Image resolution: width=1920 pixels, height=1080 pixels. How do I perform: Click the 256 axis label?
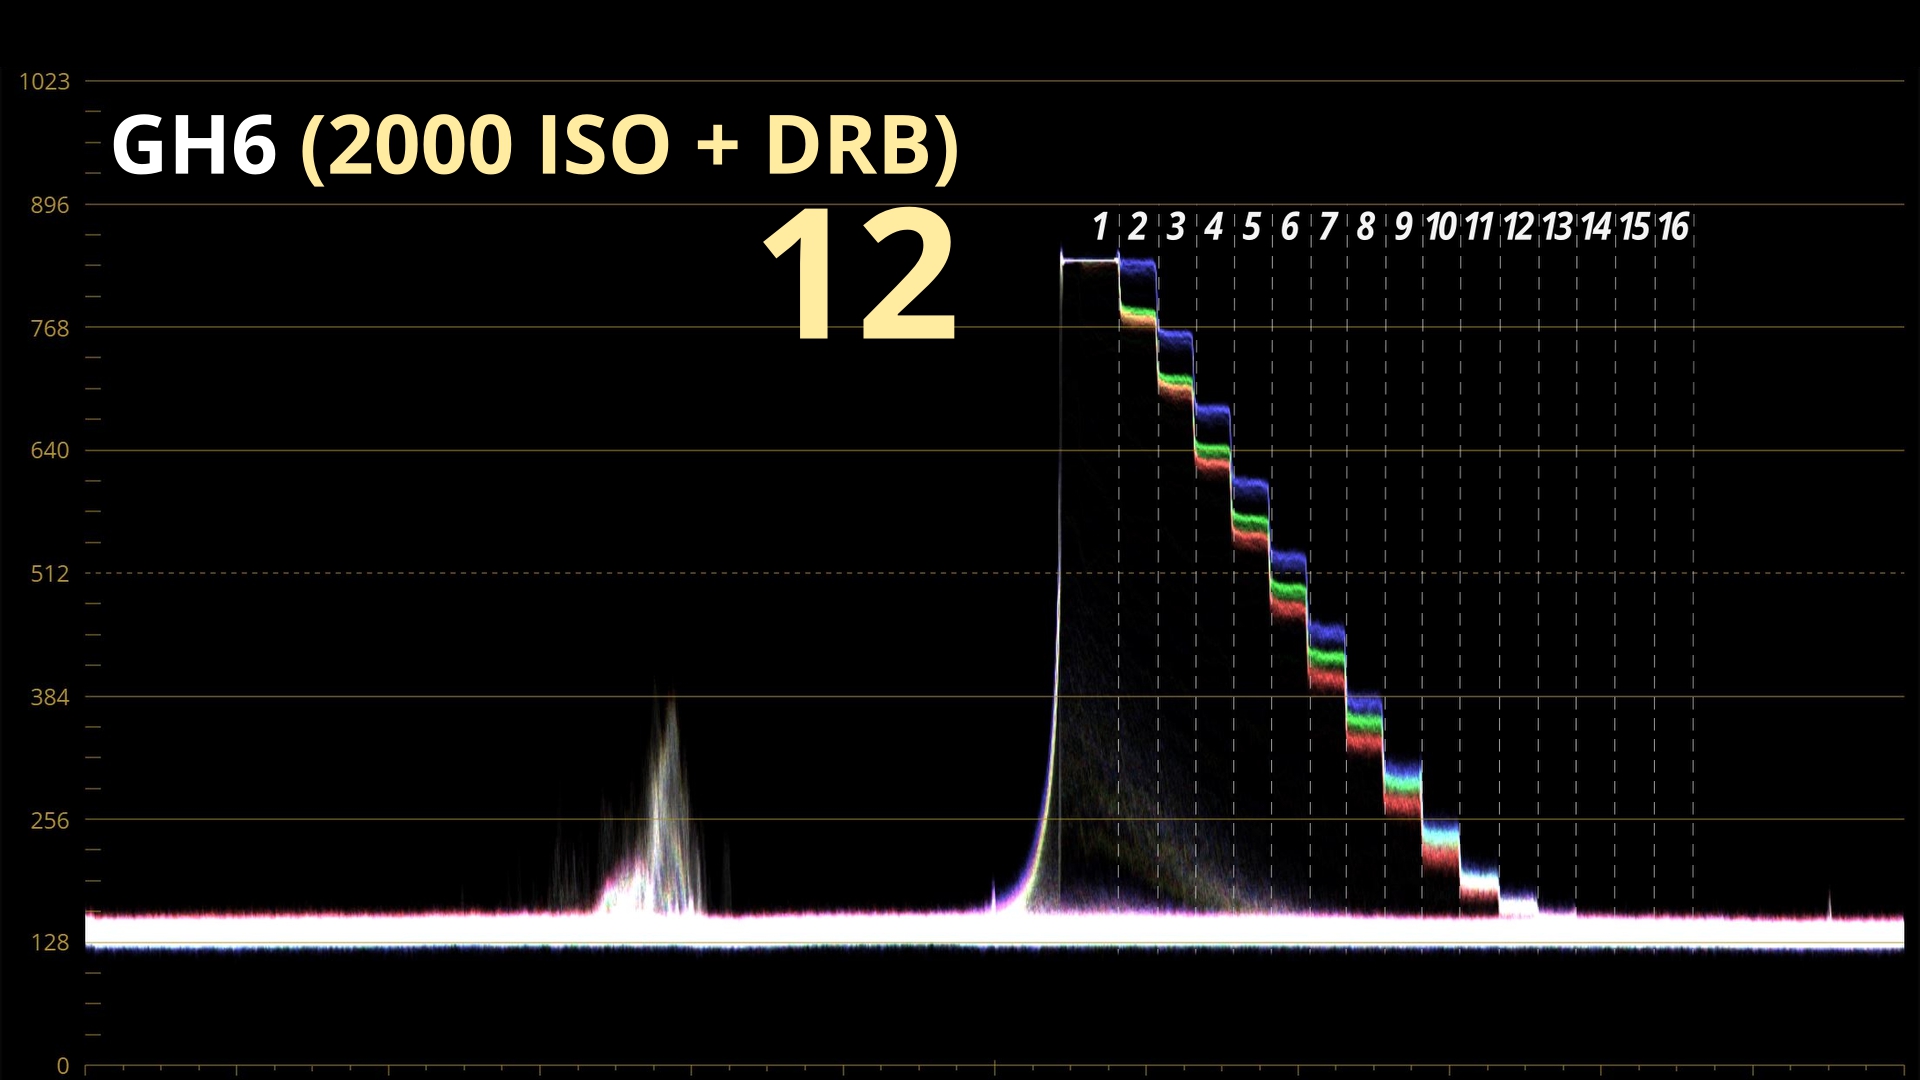50,821
